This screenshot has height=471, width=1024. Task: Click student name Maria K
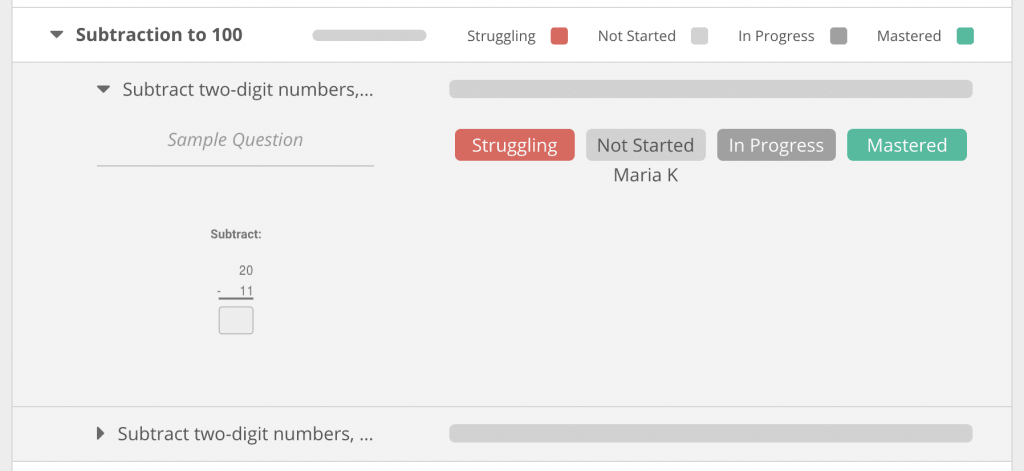click(645, 175)
